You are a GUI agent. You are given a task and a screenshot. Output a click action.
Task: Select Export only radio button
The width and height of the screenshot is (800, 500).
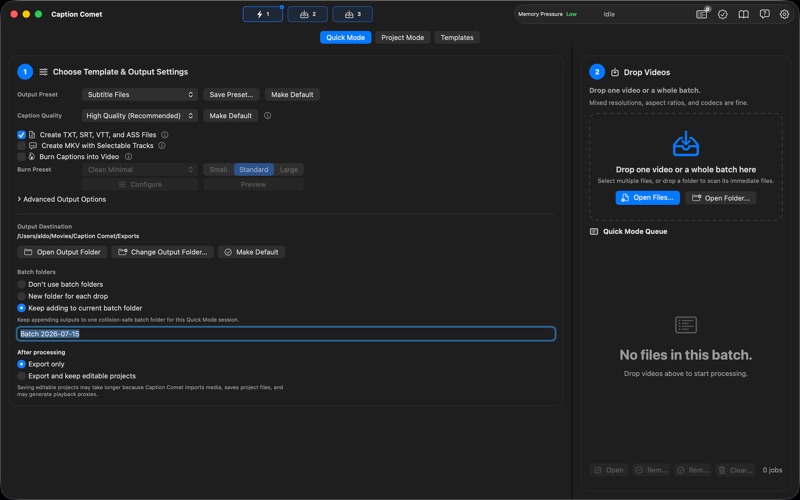click(21, 364)
